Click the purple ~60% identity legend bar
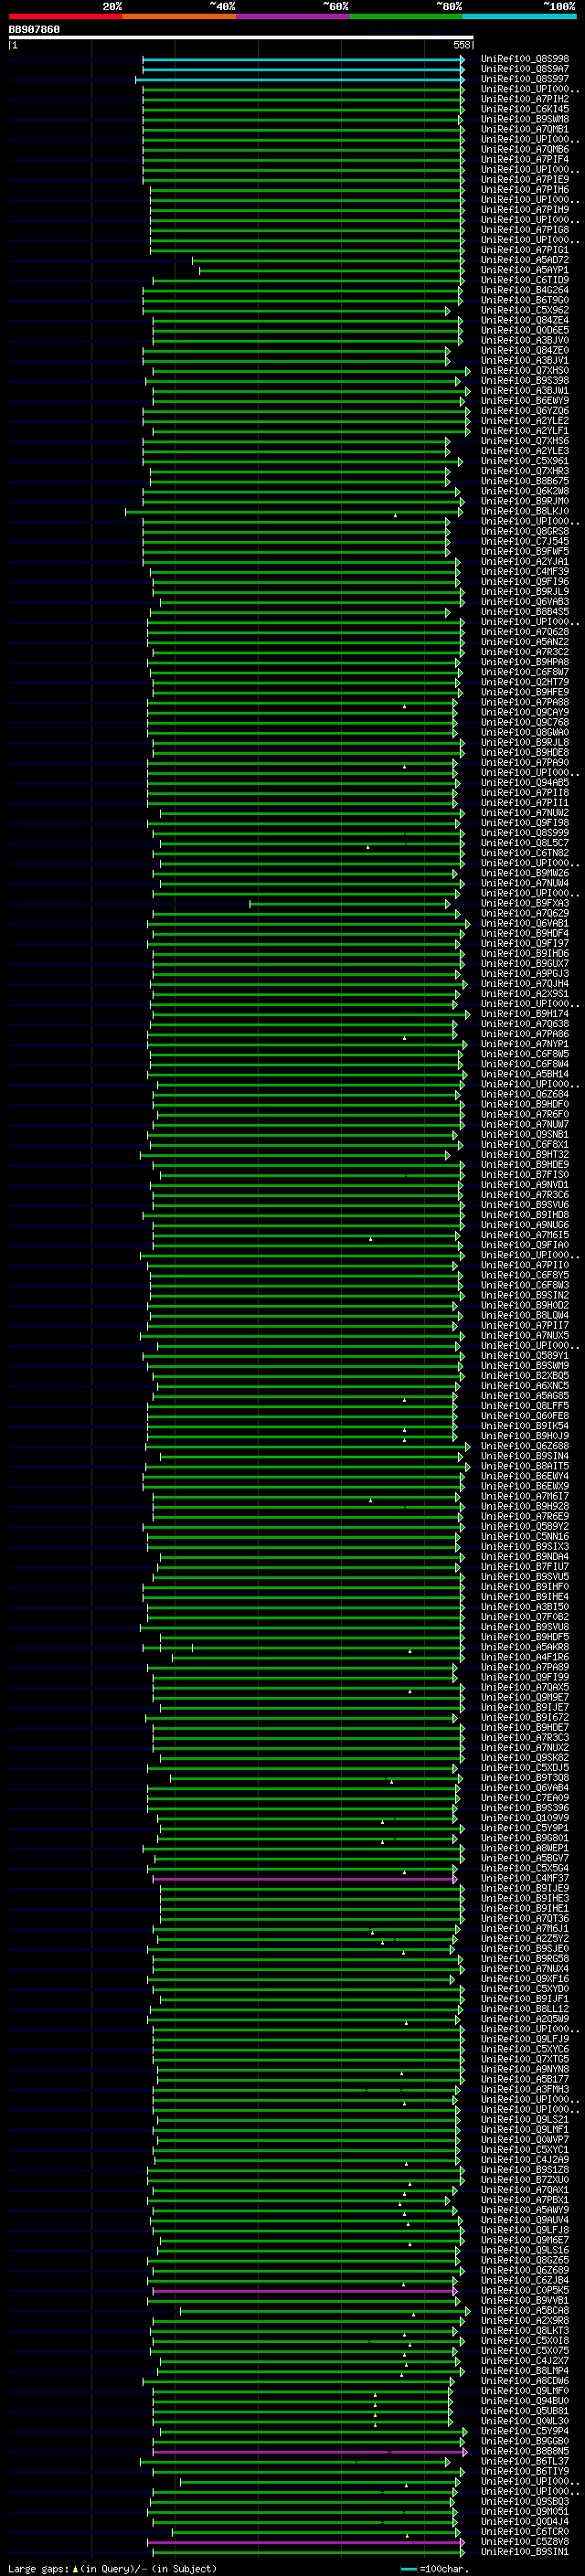 (x=292, y=16)
